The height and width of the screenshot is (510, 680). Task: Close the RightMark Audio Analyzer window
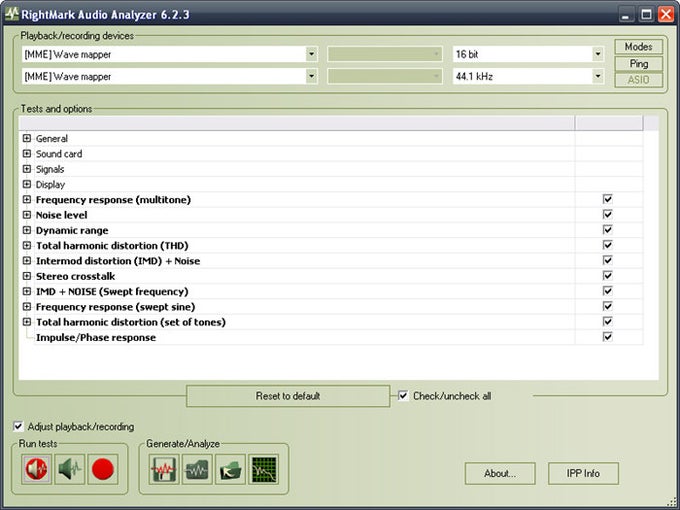pyautogui.click(x=666, y=14)
